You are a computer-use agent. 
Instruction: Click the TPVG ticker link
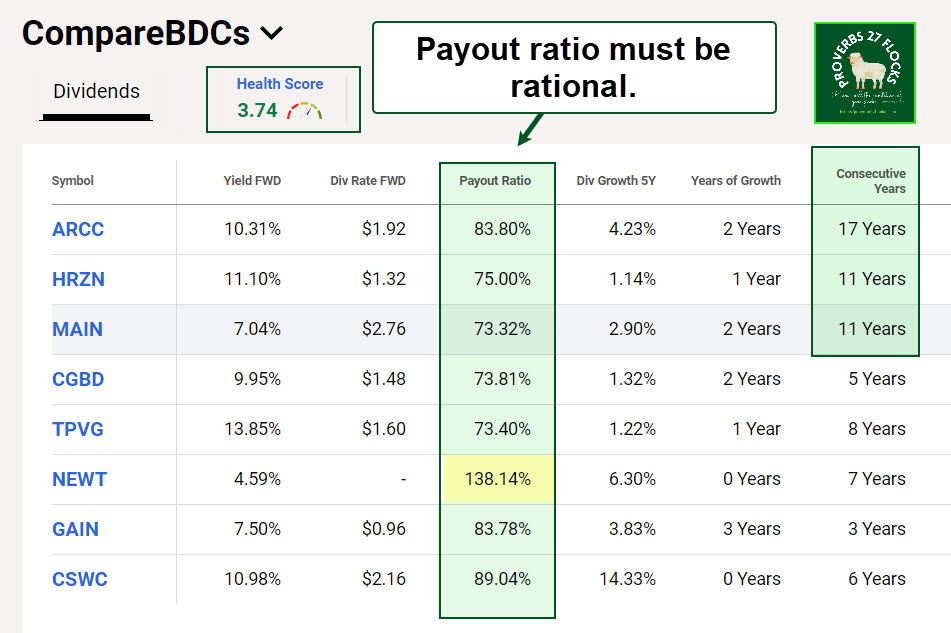coord(78,429)
